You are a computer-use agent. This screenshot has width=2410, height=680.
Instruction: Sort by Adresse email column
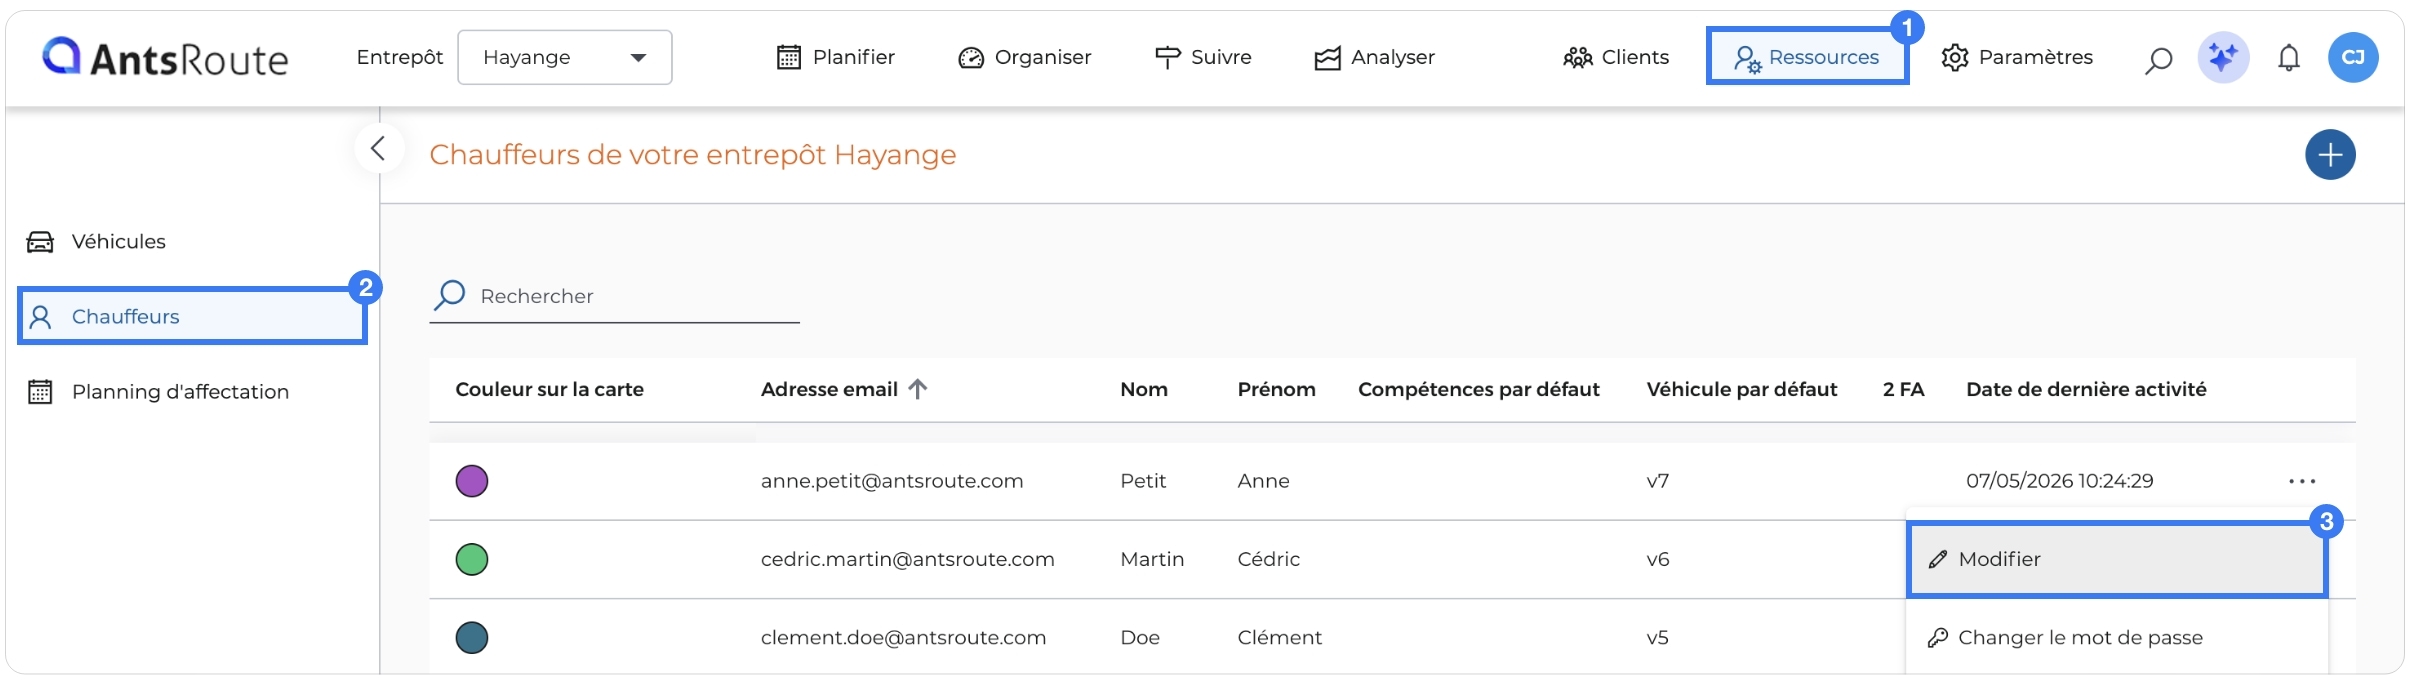[829, 389]
